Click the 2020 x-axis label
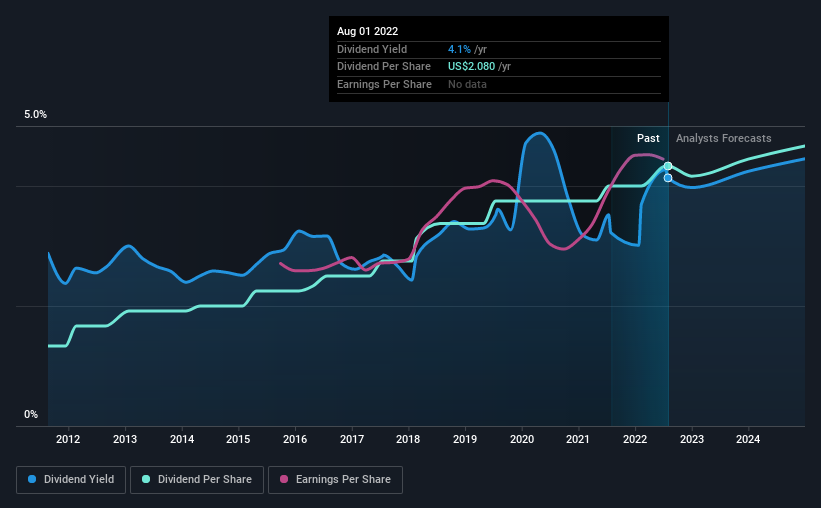Screen dimensions: 821x508 [522, 439]
